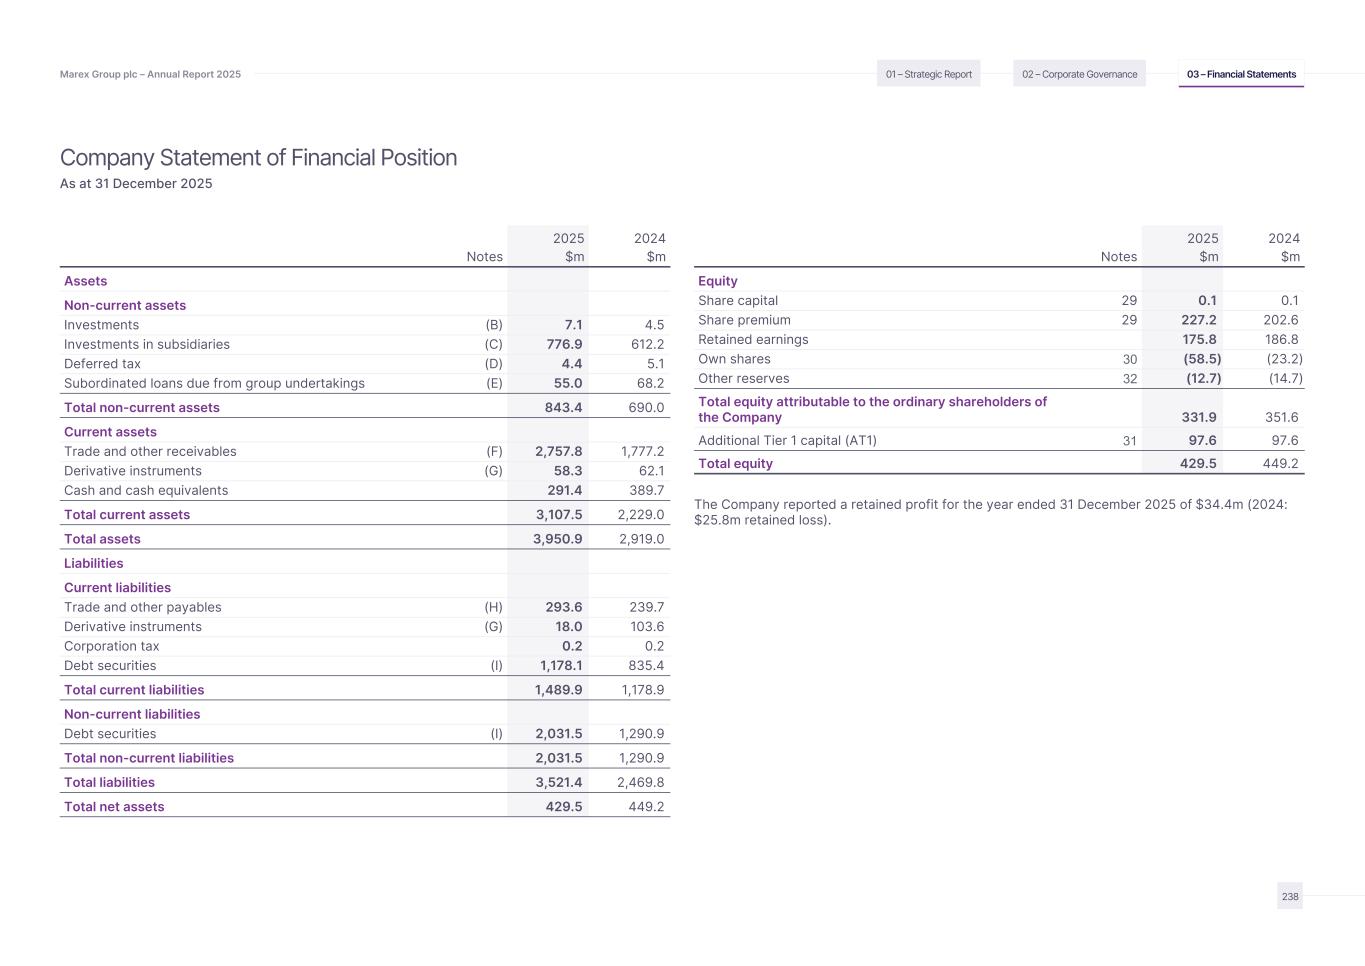This screenshot has height=966, width=1365.
Task: Click note 30 beside Own shares
Action: [1129, 359]
